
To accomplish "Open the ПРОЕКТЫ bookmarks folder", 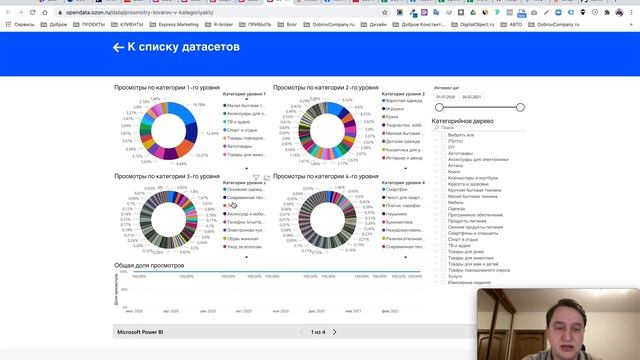I will (89, 24).
